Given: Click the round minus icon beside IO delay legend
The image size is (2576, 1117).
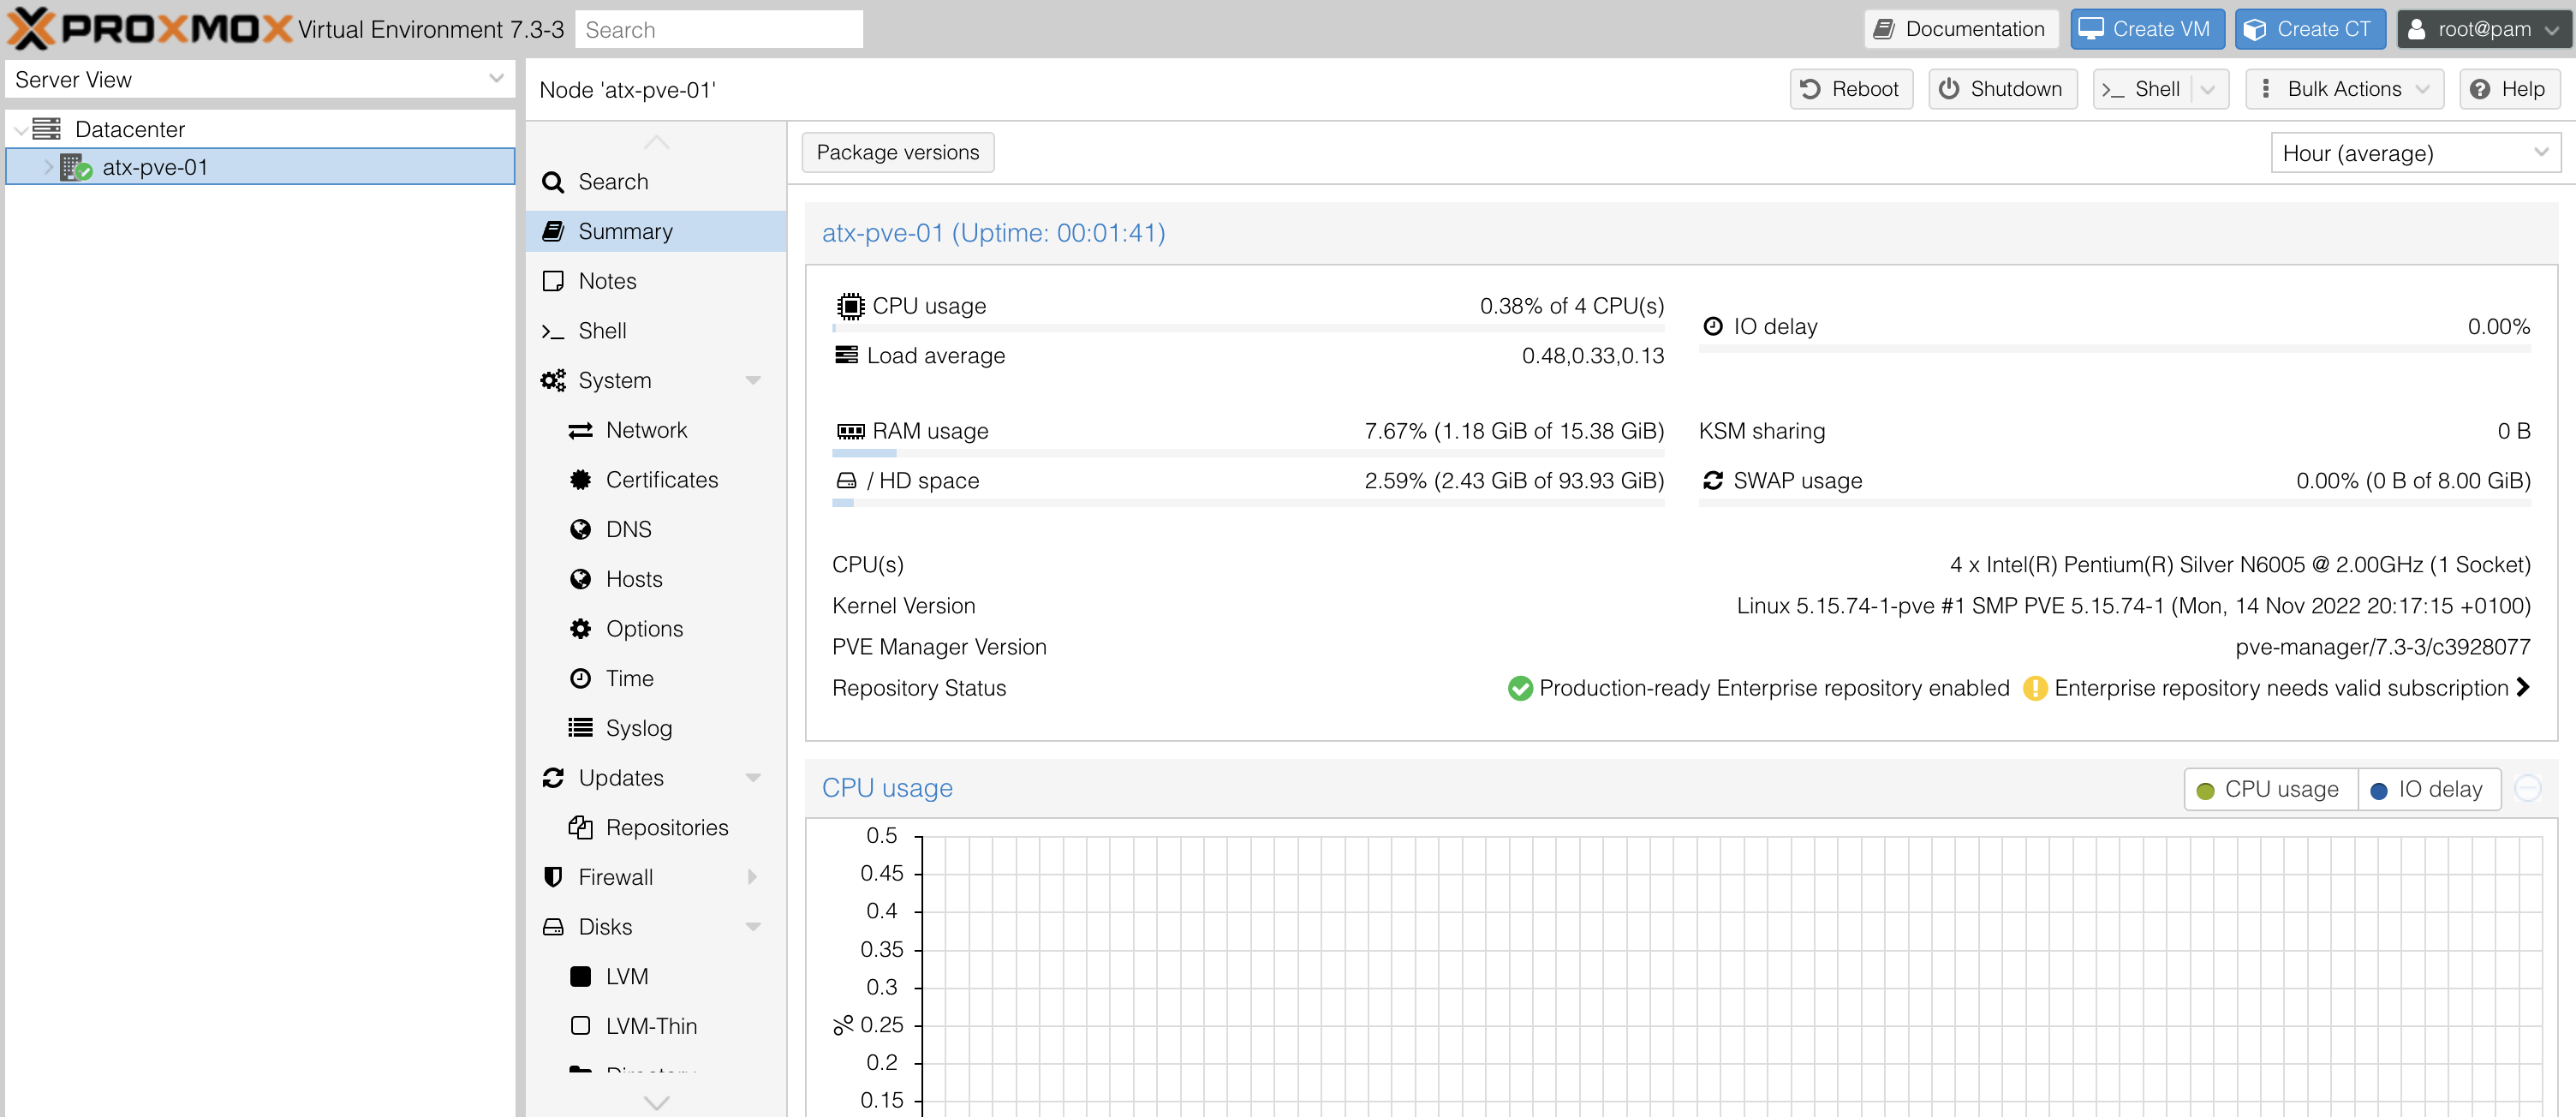Looking at the screenshot, I should pyautogui.click(x=2527, y=789).
